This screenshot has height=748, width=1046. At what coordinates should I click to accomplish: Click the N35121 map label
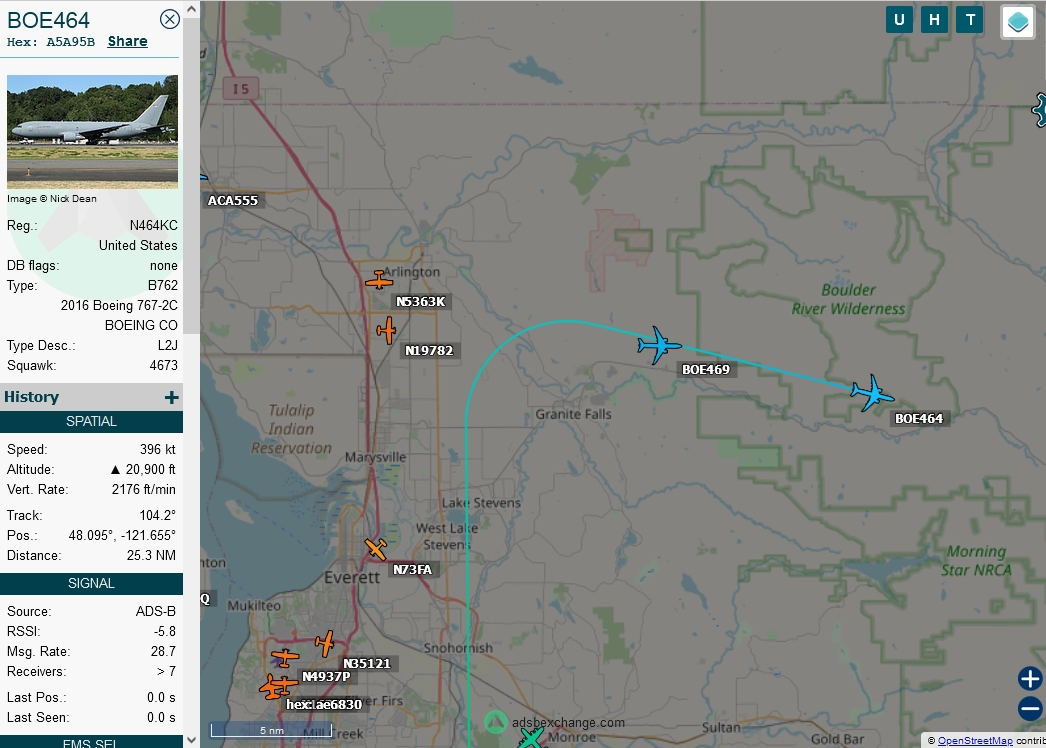pos(366,663)
